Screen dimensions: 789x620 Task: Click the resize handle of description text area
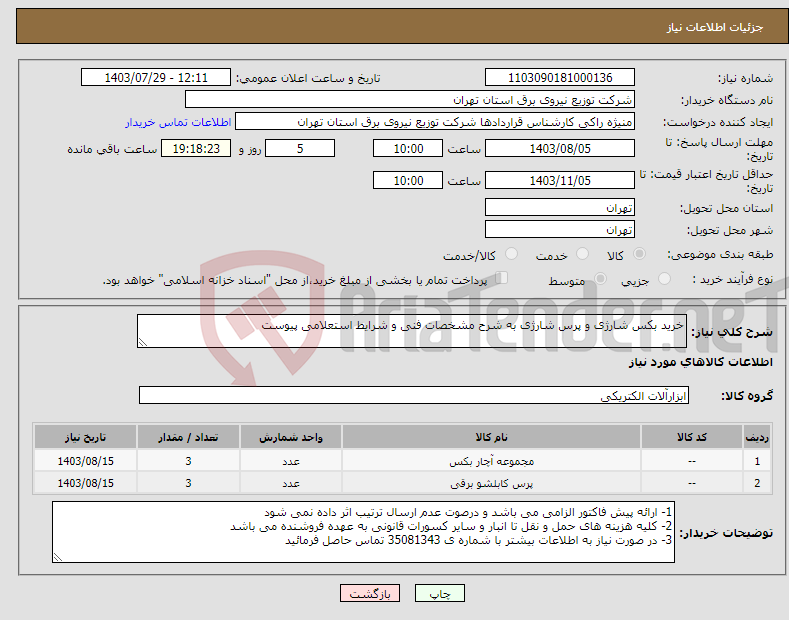coord(143,342)
